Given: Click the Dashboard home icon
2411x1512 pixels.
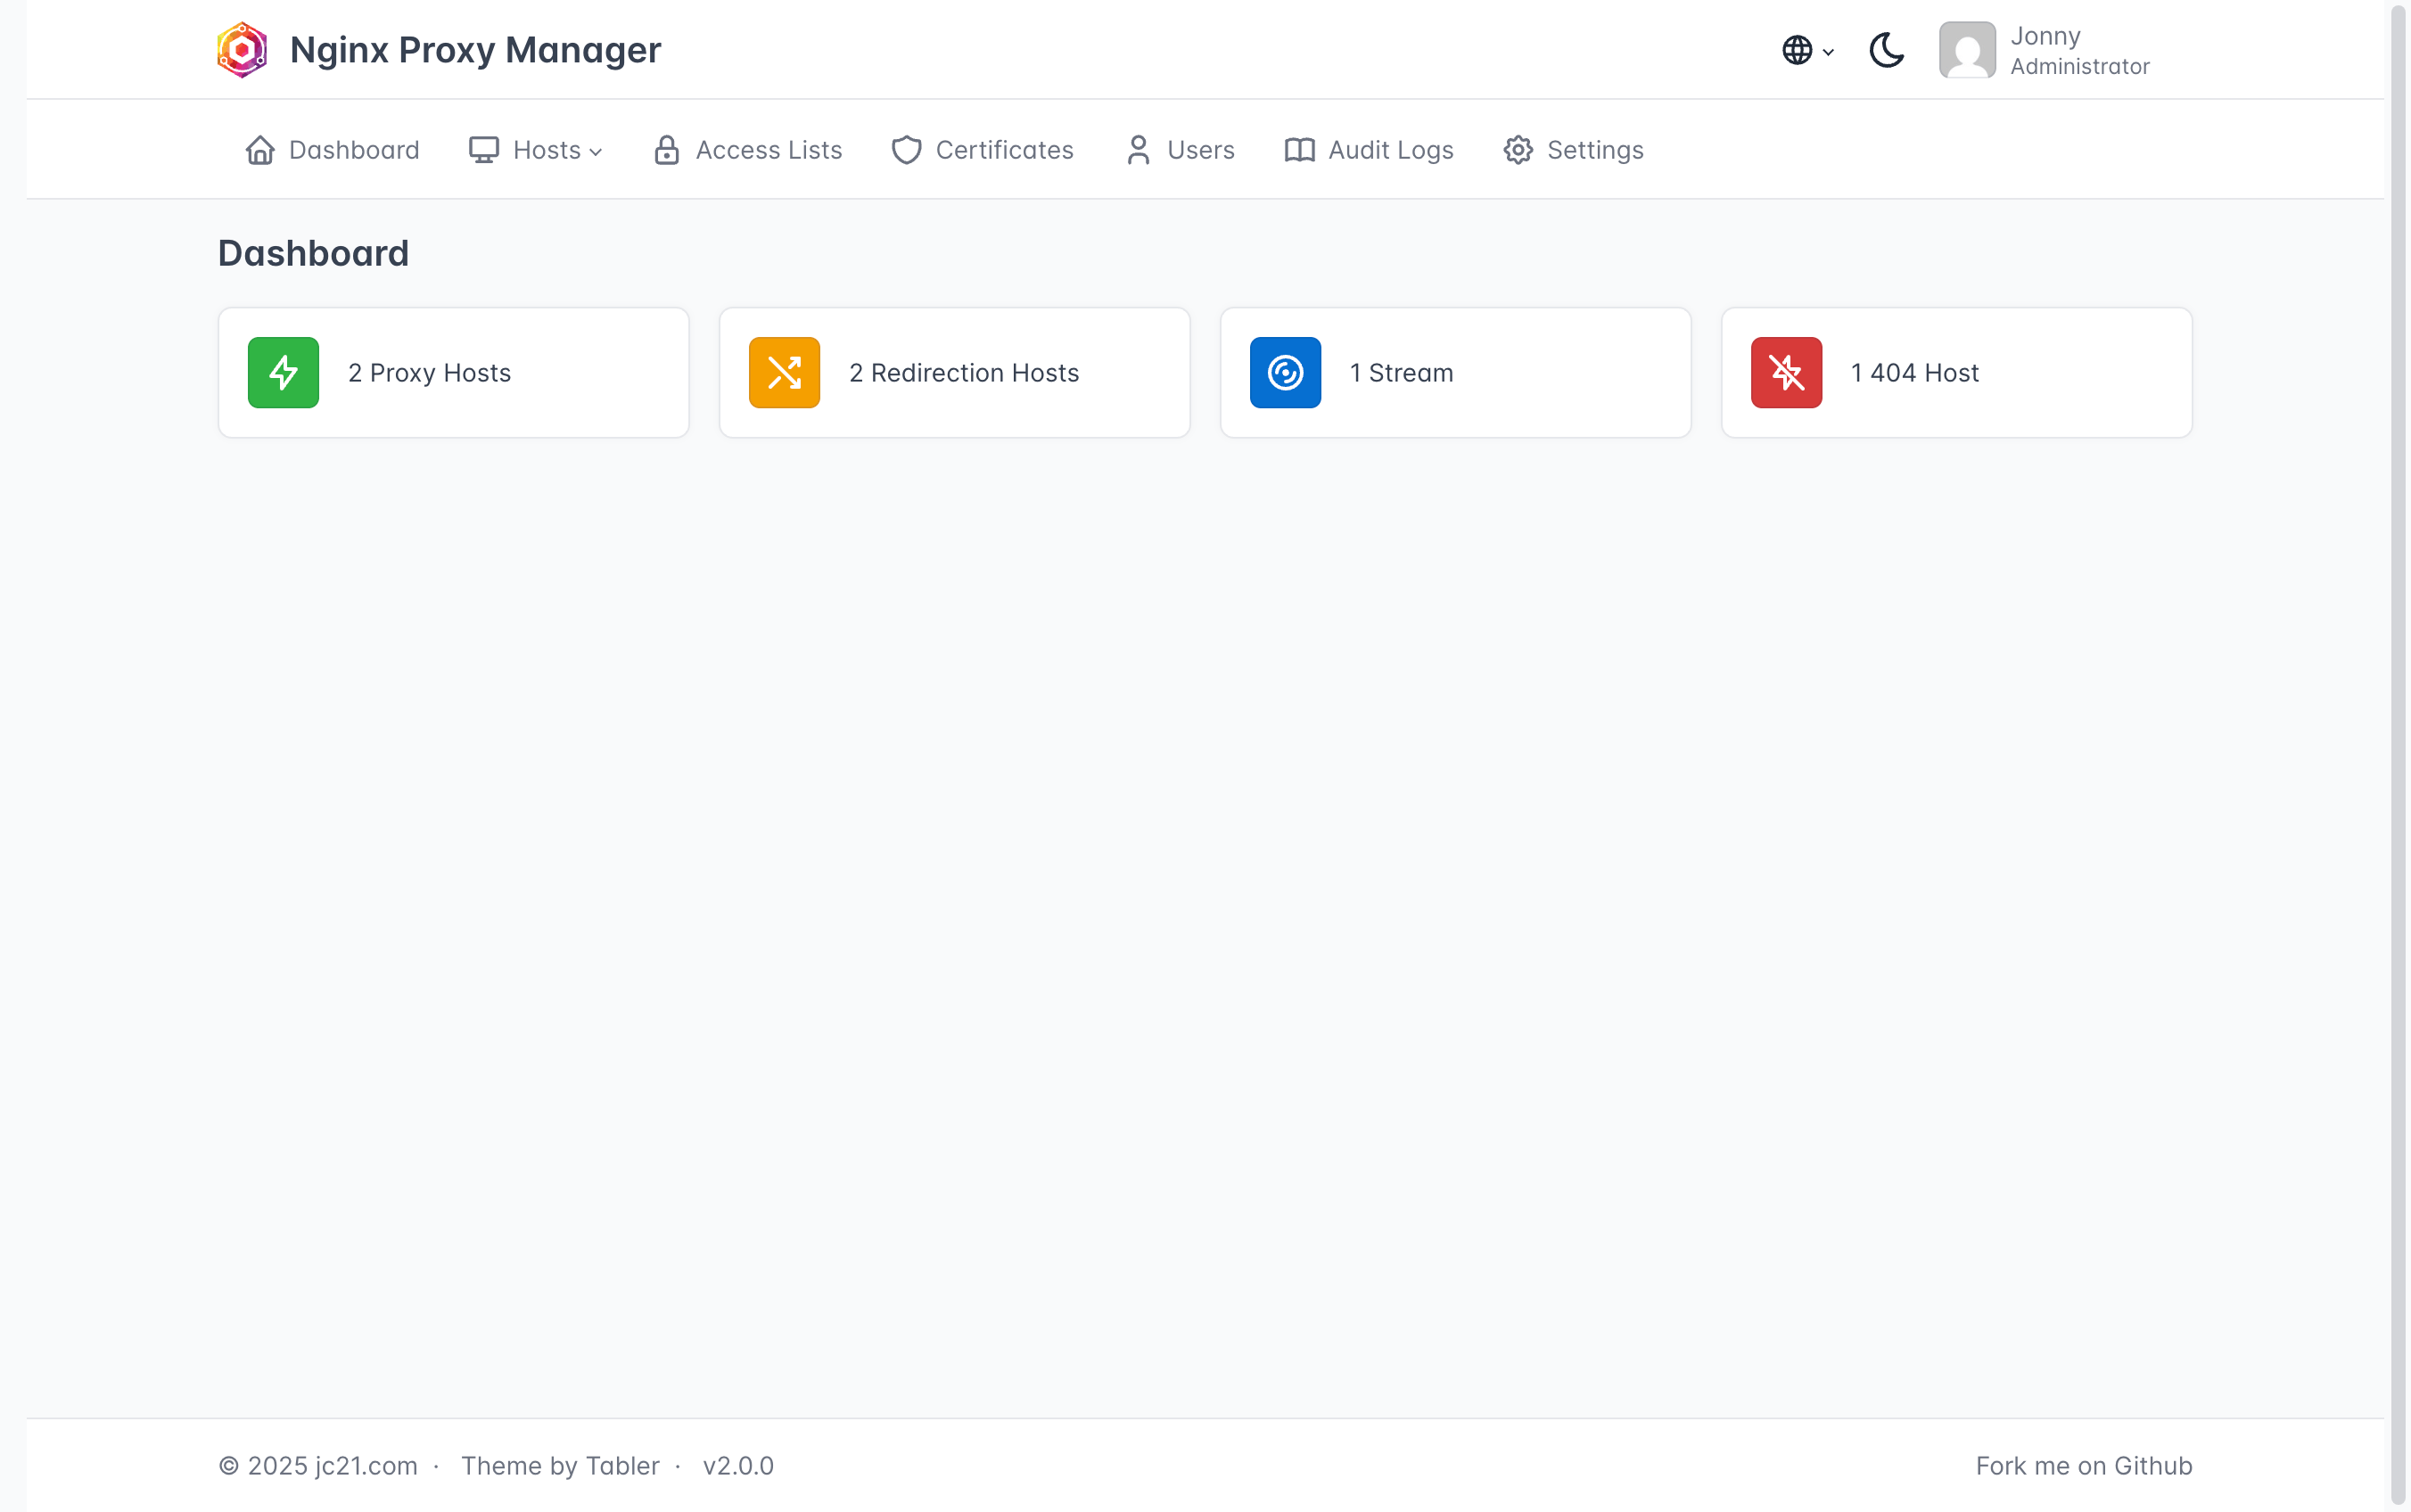Looking at the screenshot, I should pyautogui.click(x=260, y=150).
